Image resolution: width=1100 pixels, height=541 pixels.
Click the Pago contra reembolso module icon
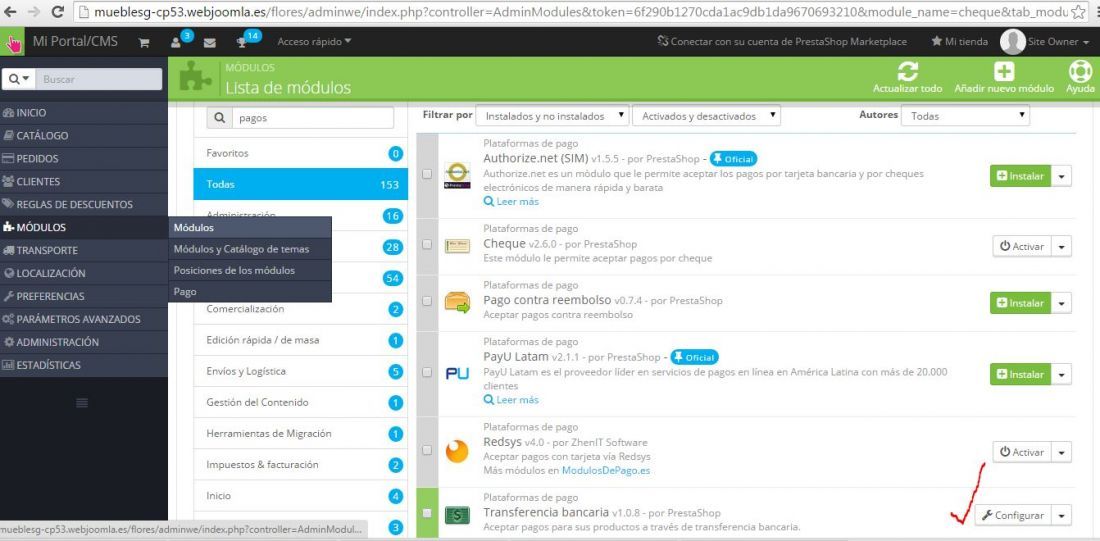click(457, 302)
